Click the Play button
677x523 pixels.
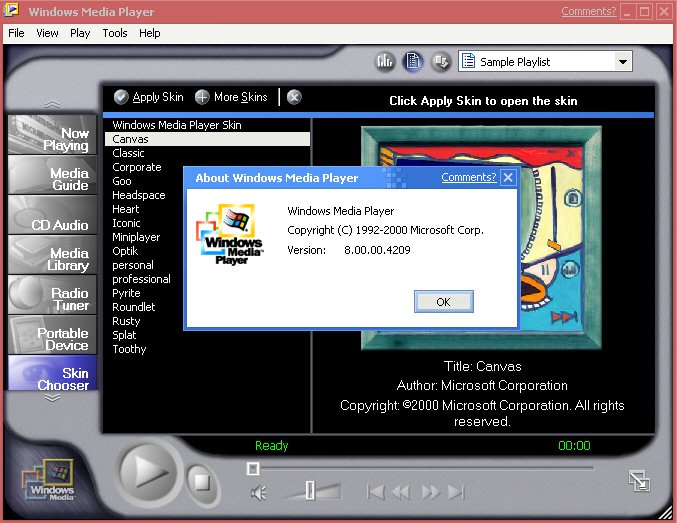(149, 472)
